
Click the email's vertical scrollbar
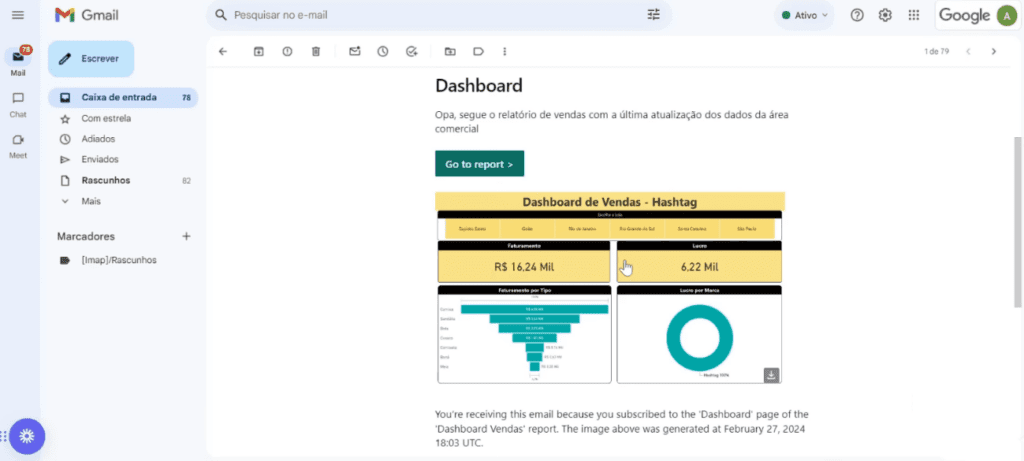tap(1017, 222)
